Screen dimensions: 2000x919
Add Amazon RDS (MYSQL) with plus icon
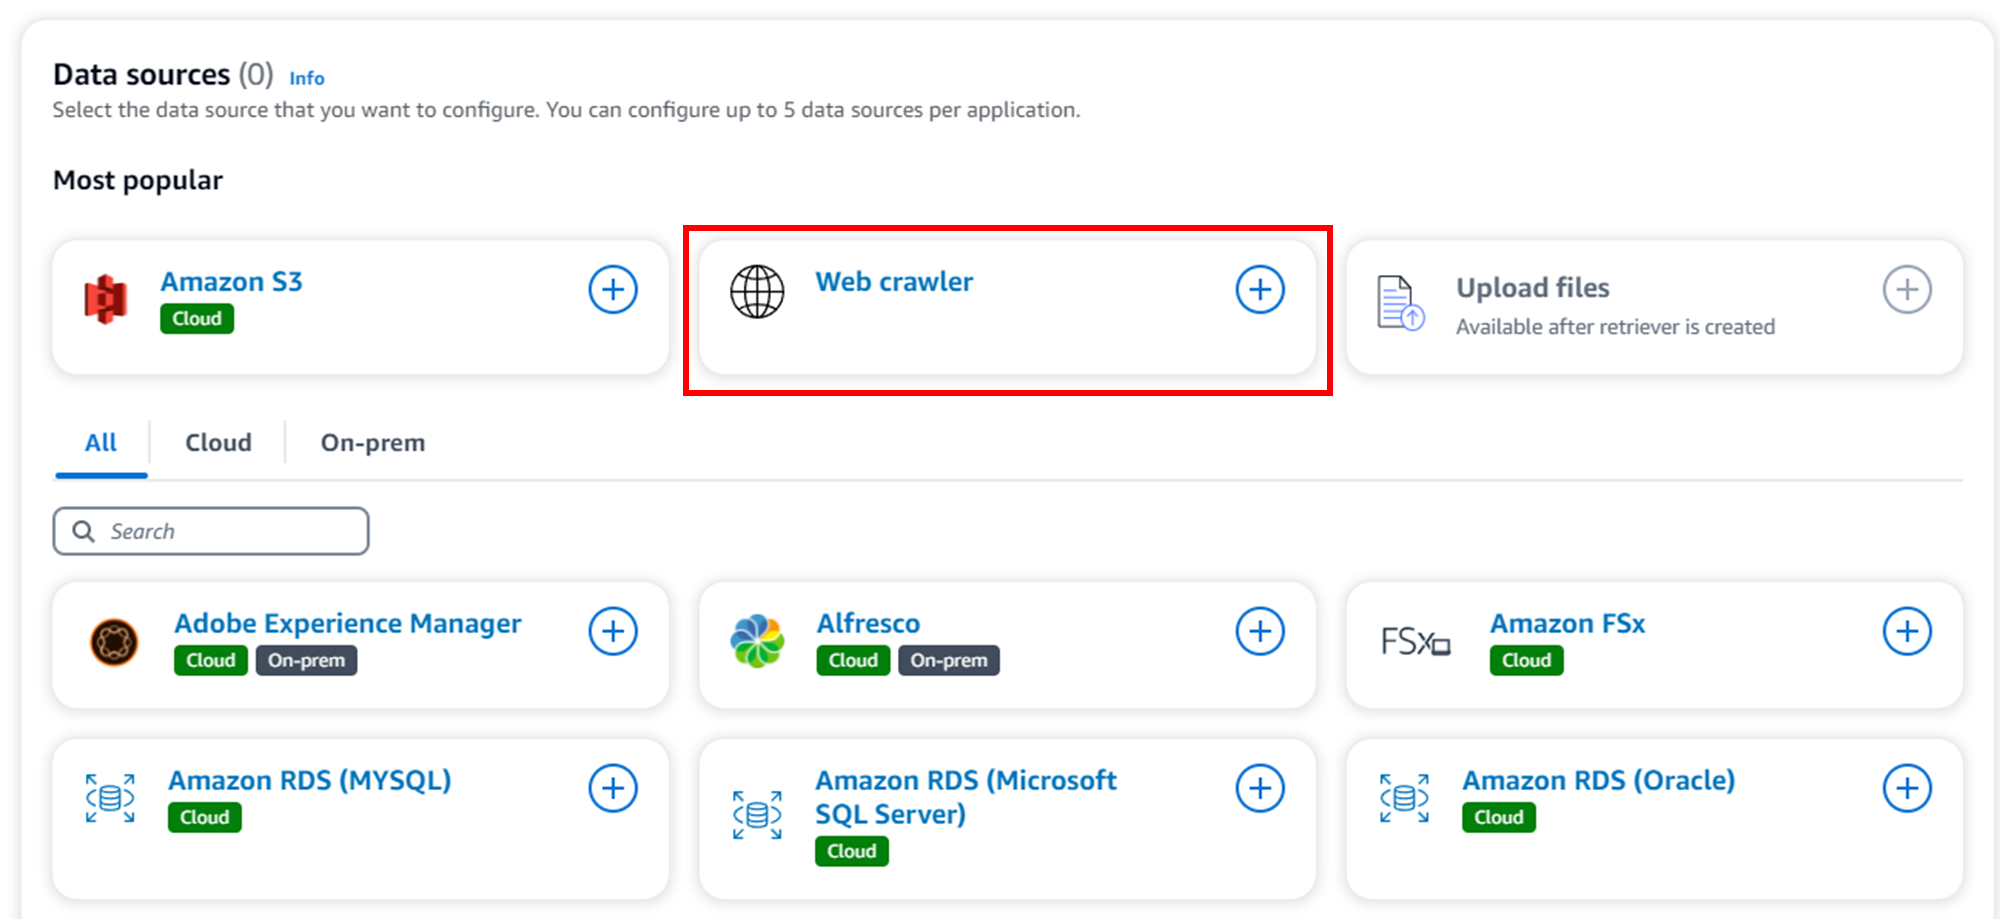613,789
